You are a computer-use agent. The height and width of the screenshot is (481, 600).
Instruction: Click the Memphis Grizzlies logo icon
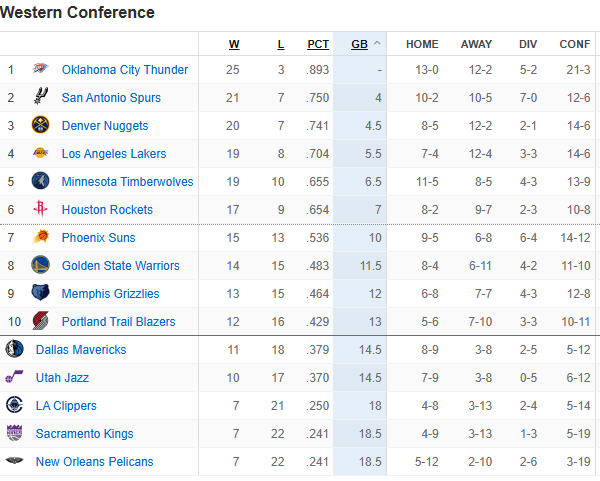40,294
